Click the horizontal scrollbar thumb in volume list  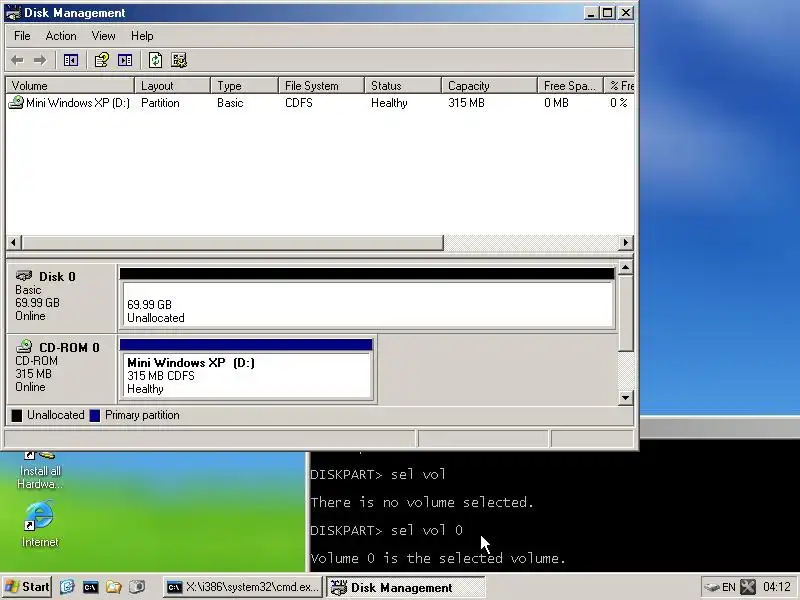233,242
